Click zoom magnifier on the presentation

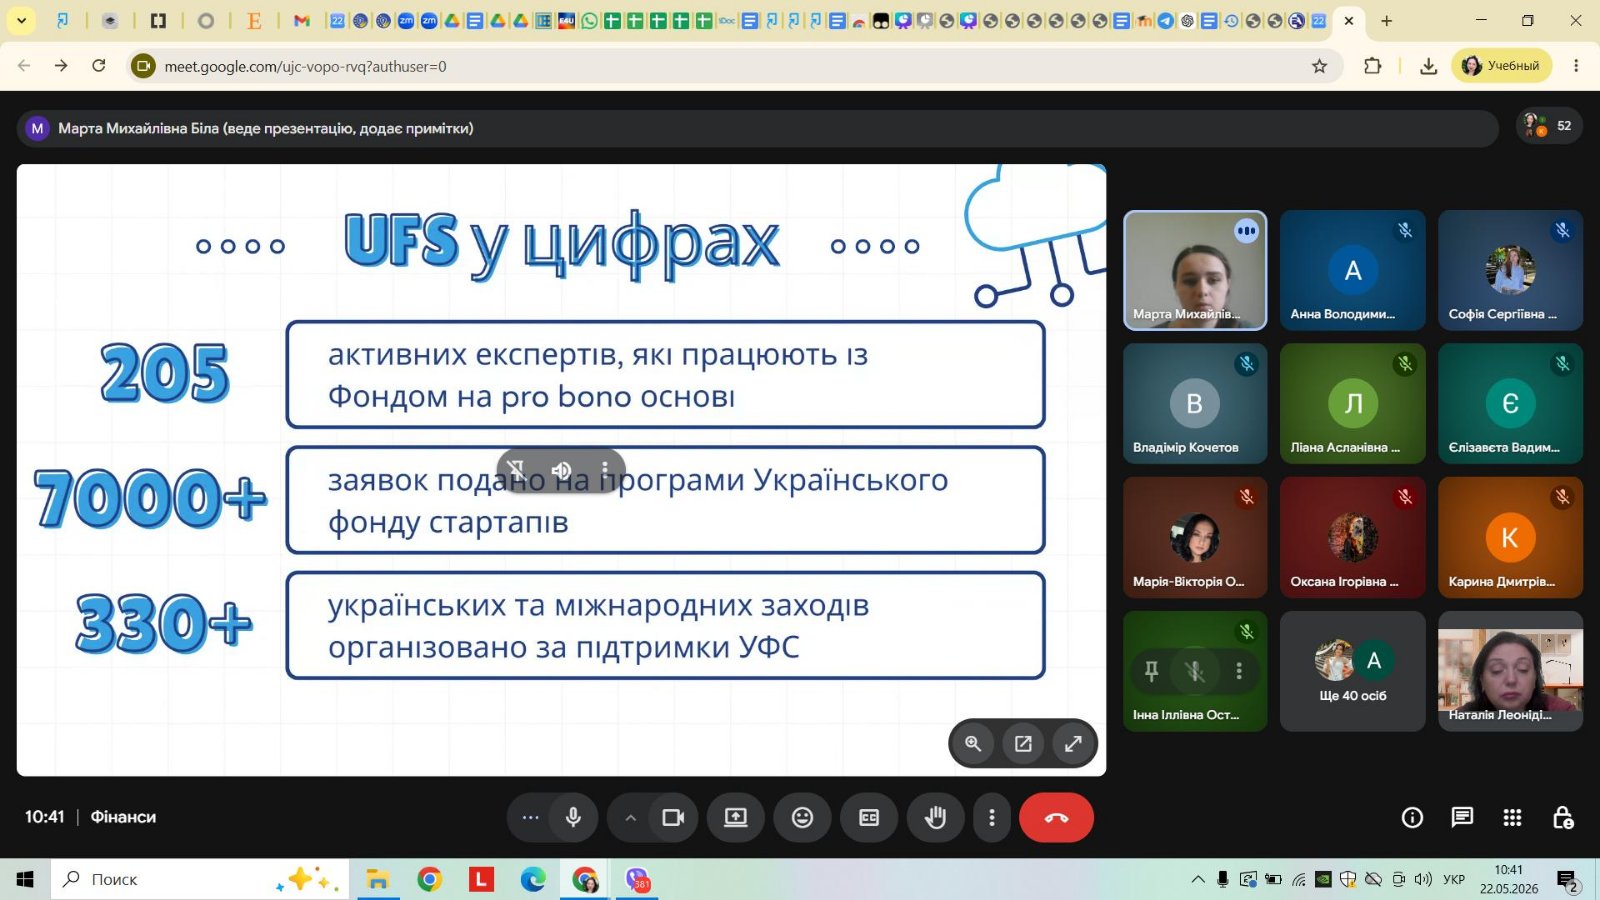click(x=973, y=743)
